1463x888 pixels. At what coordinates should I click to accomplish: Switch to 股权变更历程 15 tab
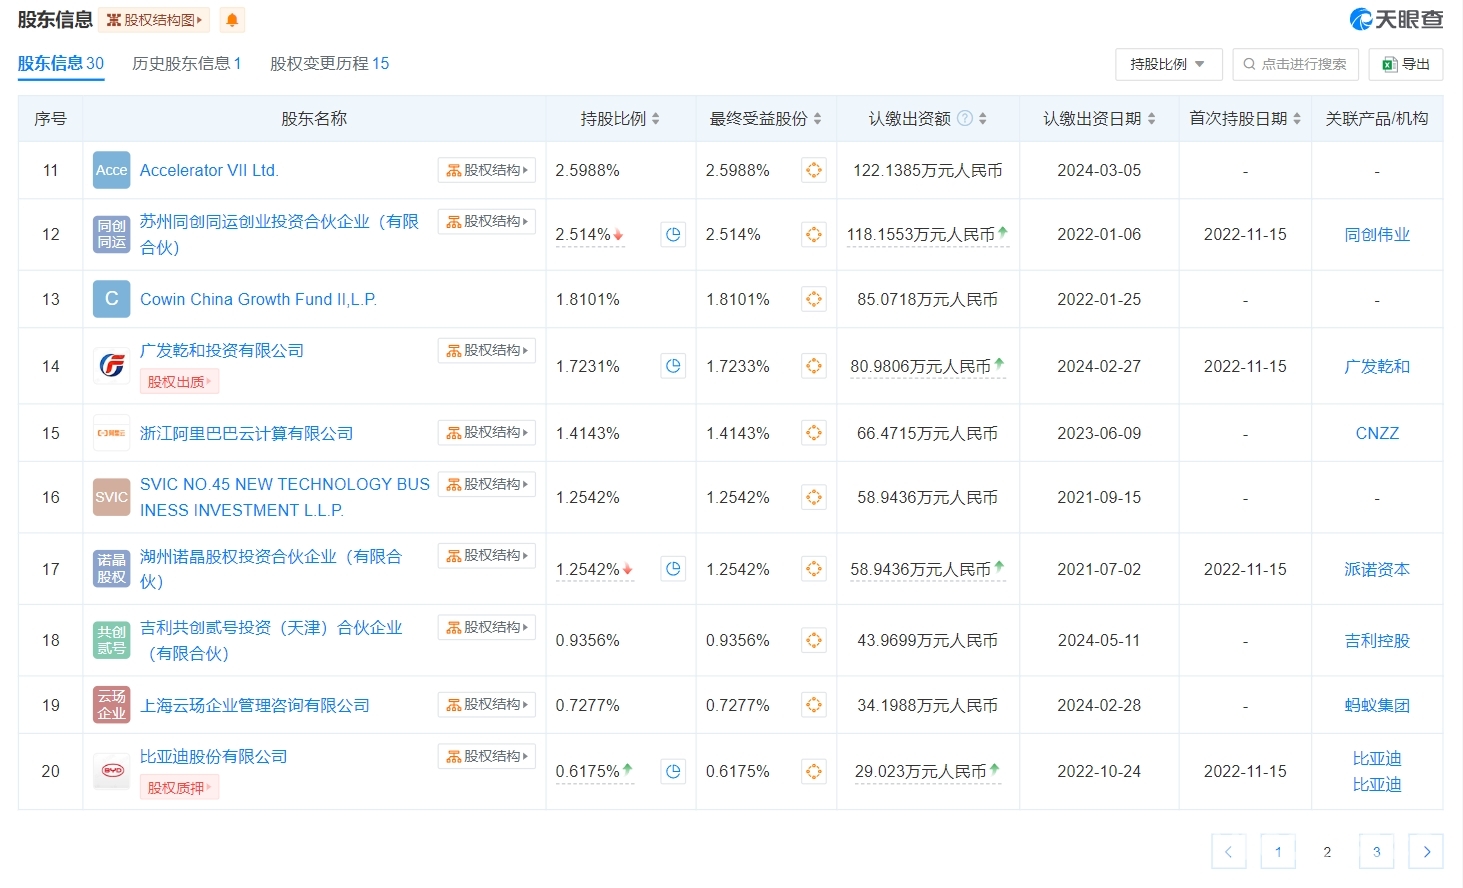click(x=329, y=63)
